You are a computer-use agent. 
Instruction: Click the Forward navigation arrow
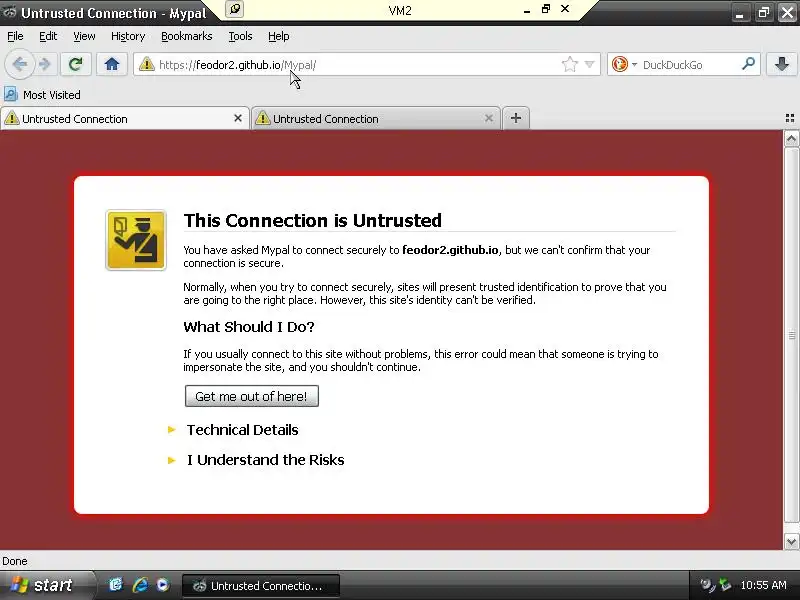click(45, 65)
